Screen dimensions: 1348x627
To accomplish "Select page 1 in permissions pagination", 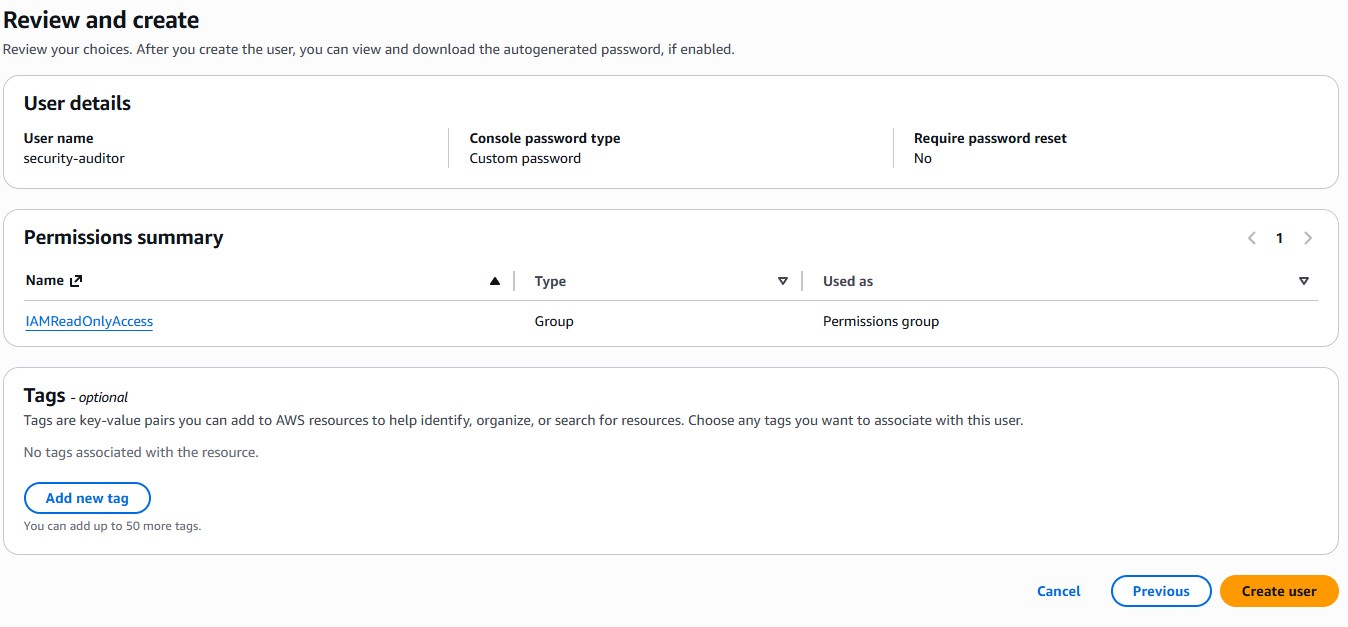I will point(1279,238).
